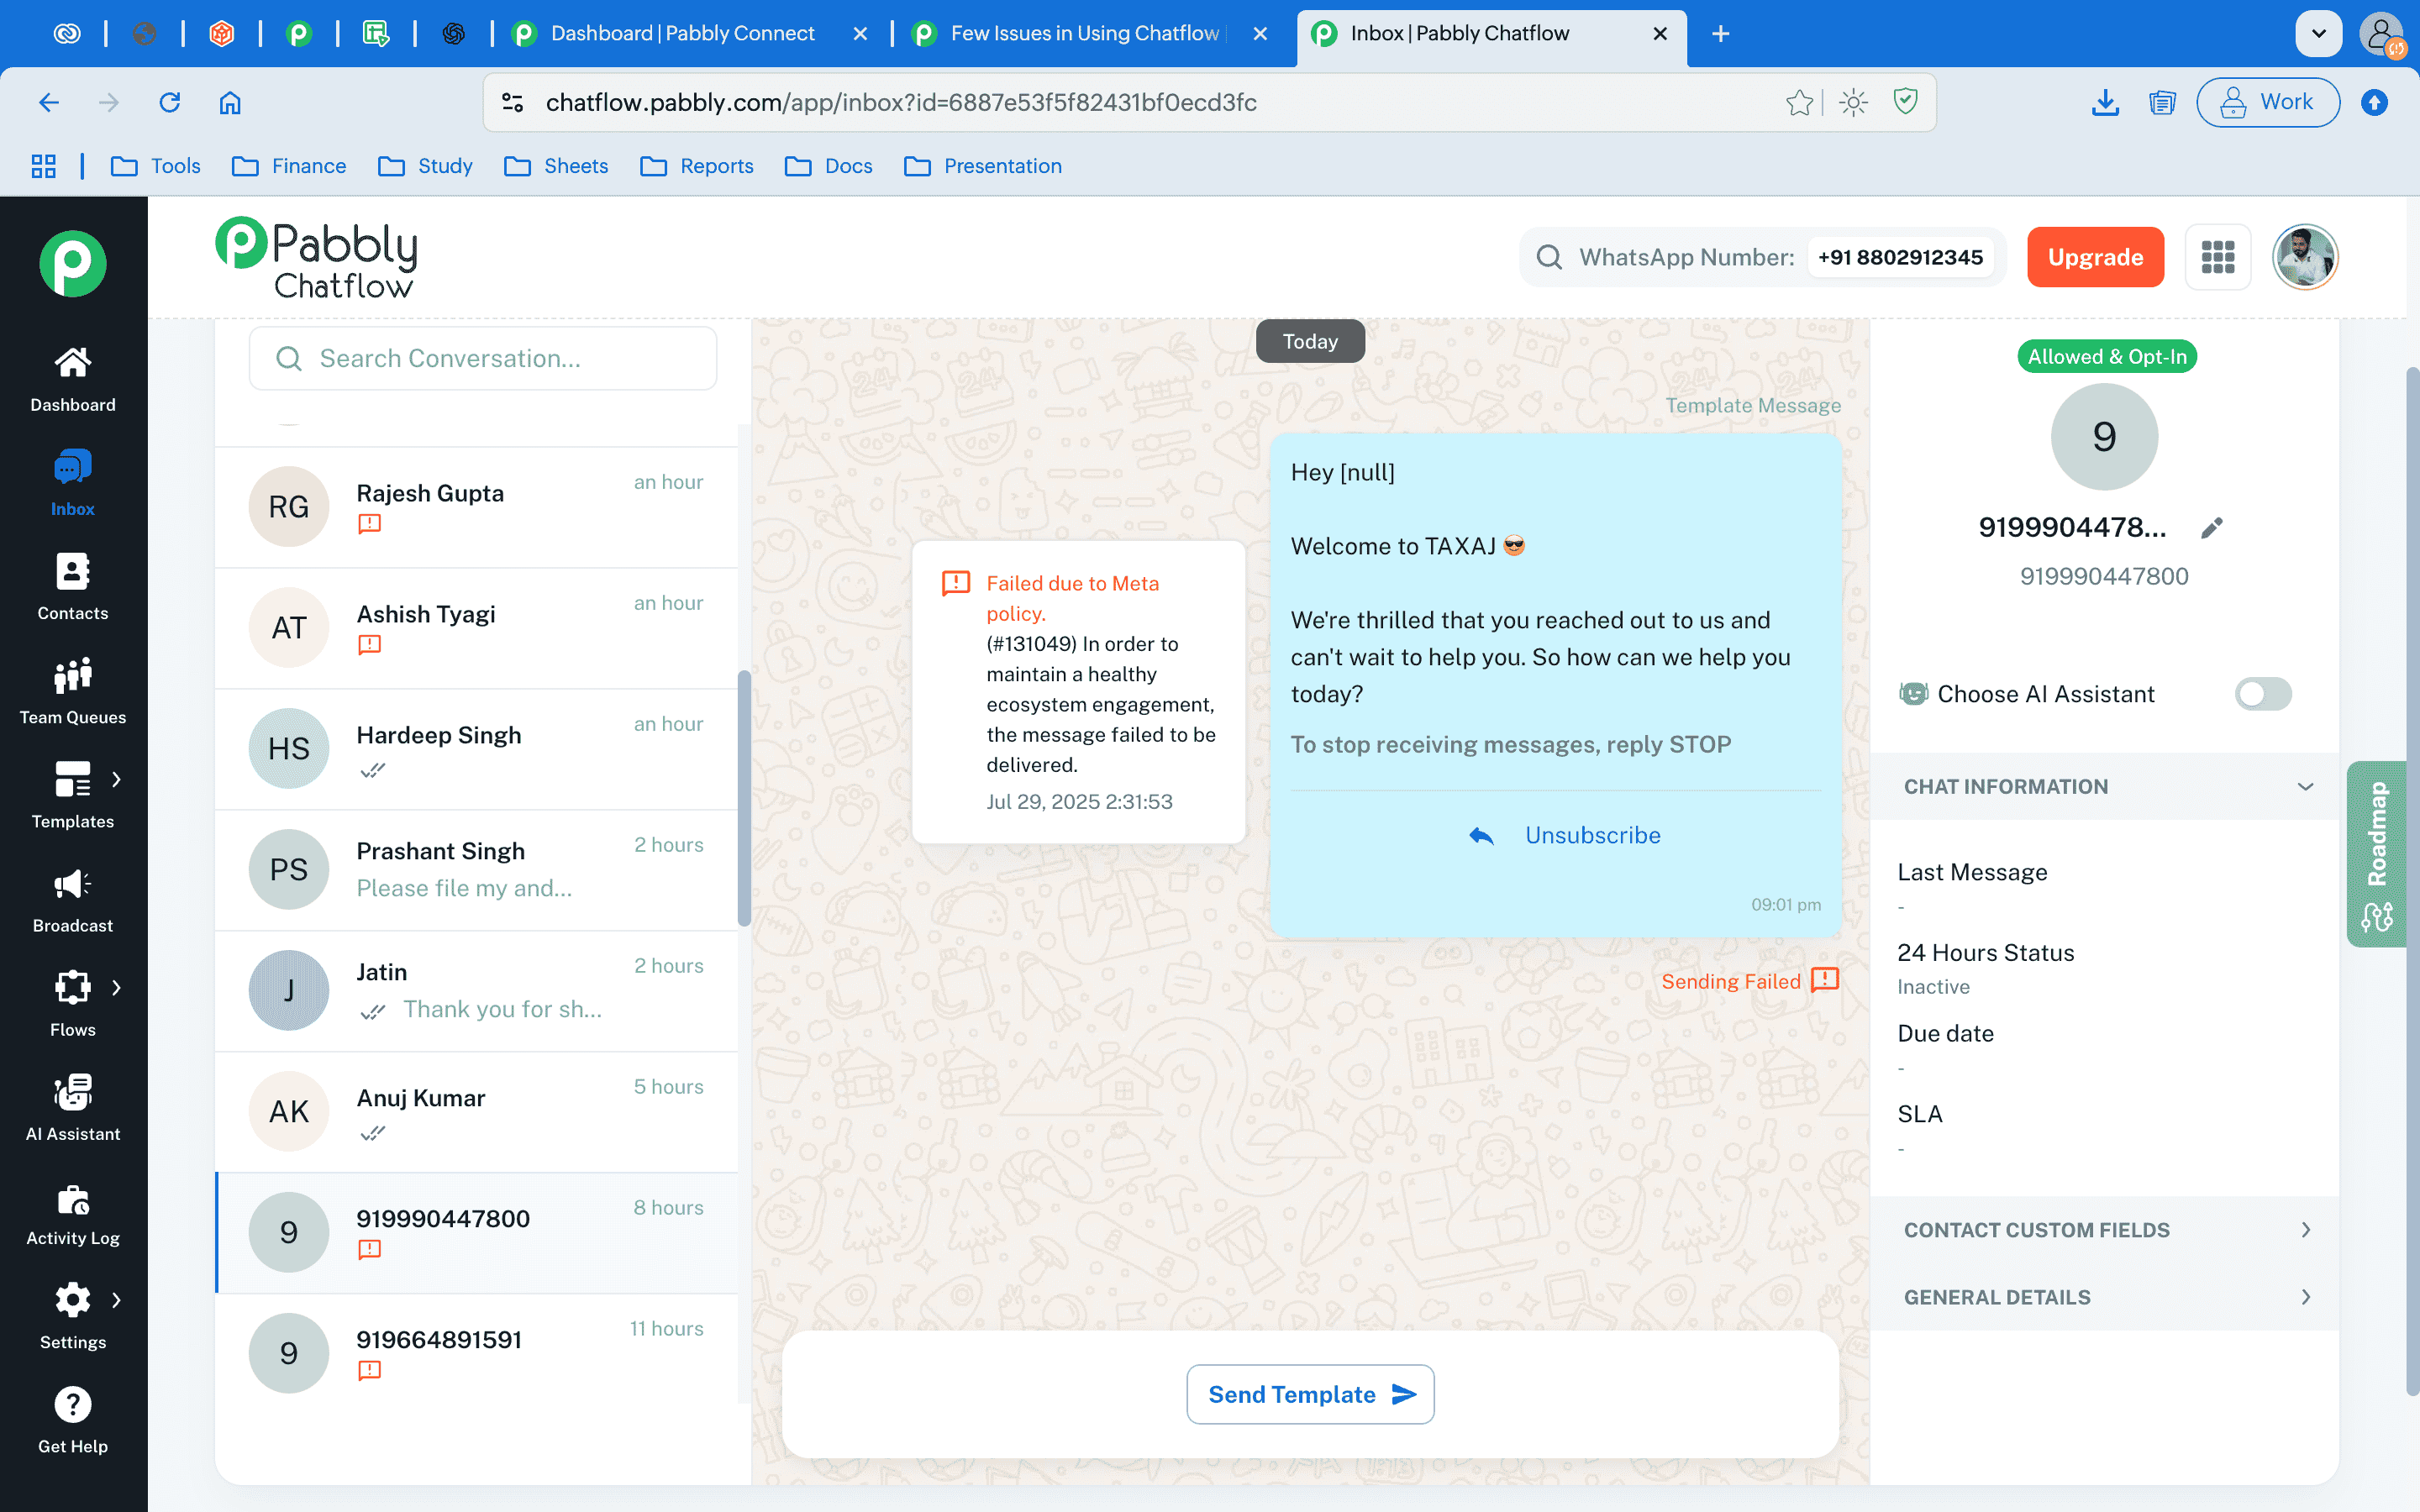Image resolution: width=2420 pixels, height=1512 pixels.
Task: Open the apps grid menu icon
Action: coord(2217,257)
